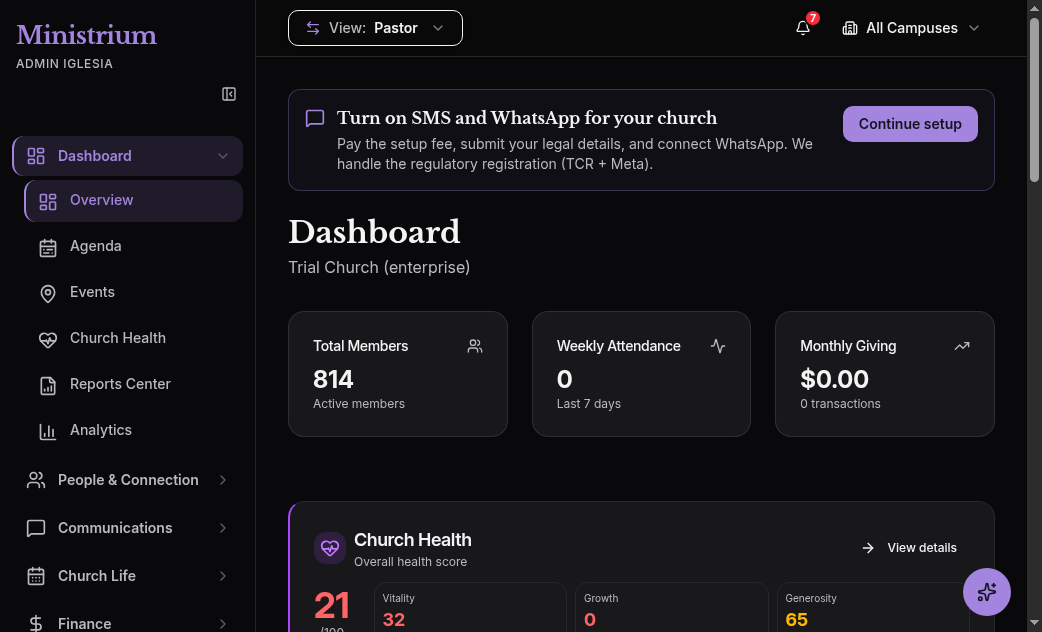Click the Church Health sidebar heart icon

click(48, 340)
